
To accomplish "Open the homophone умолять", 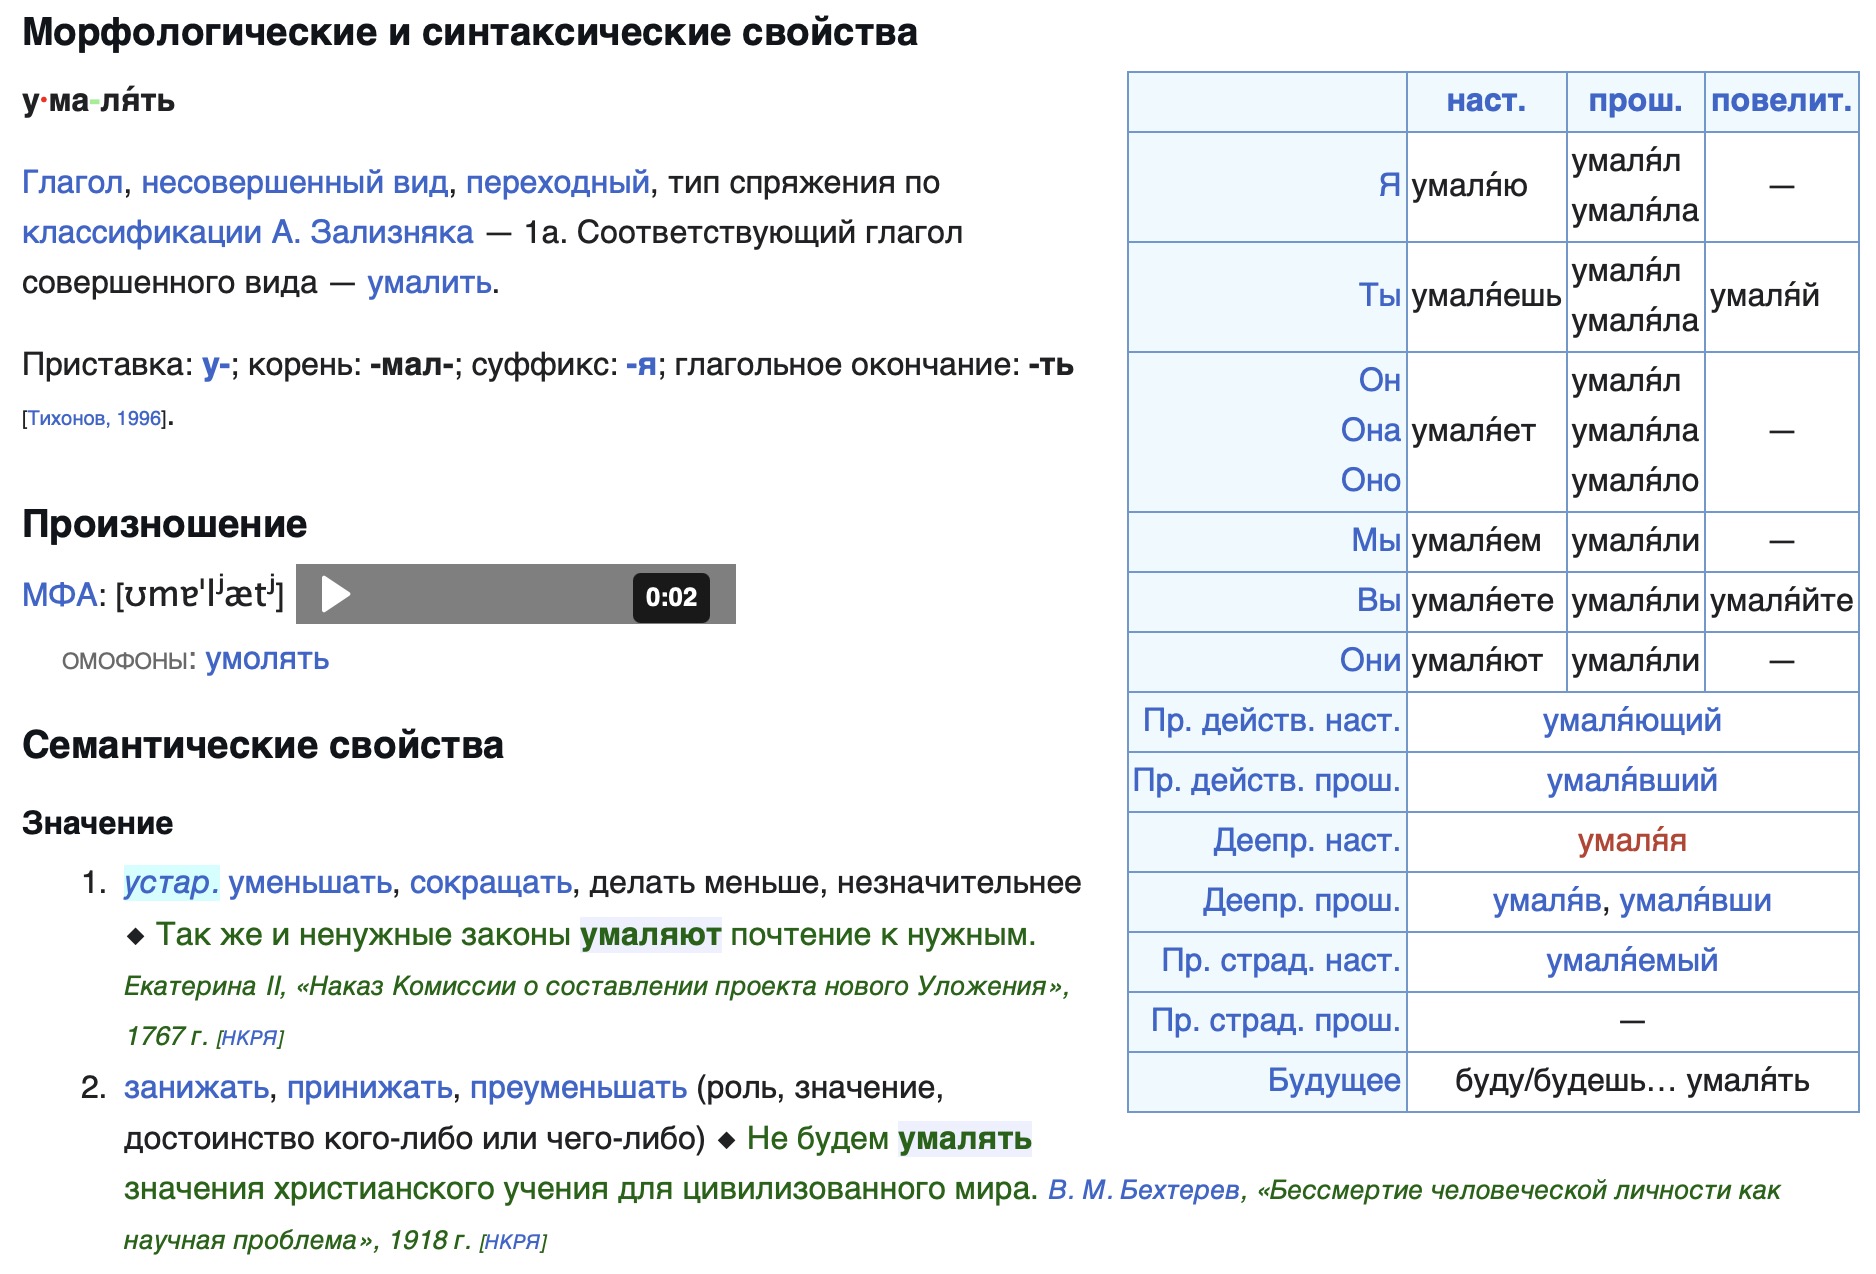I will [x=267, y=660].
